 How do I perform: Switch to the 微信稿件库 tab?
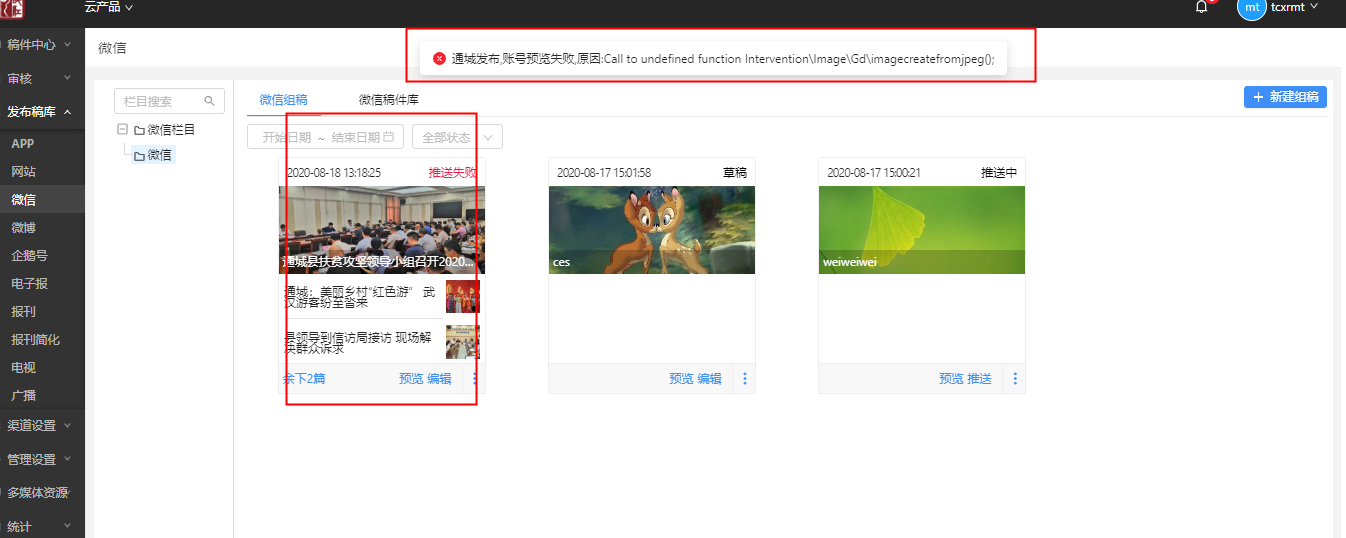388,100
